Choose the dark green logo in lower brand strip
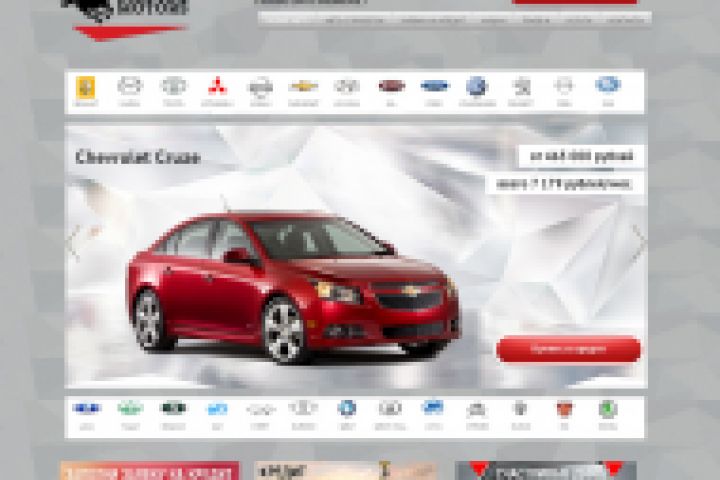 click(x=173, y=408)
